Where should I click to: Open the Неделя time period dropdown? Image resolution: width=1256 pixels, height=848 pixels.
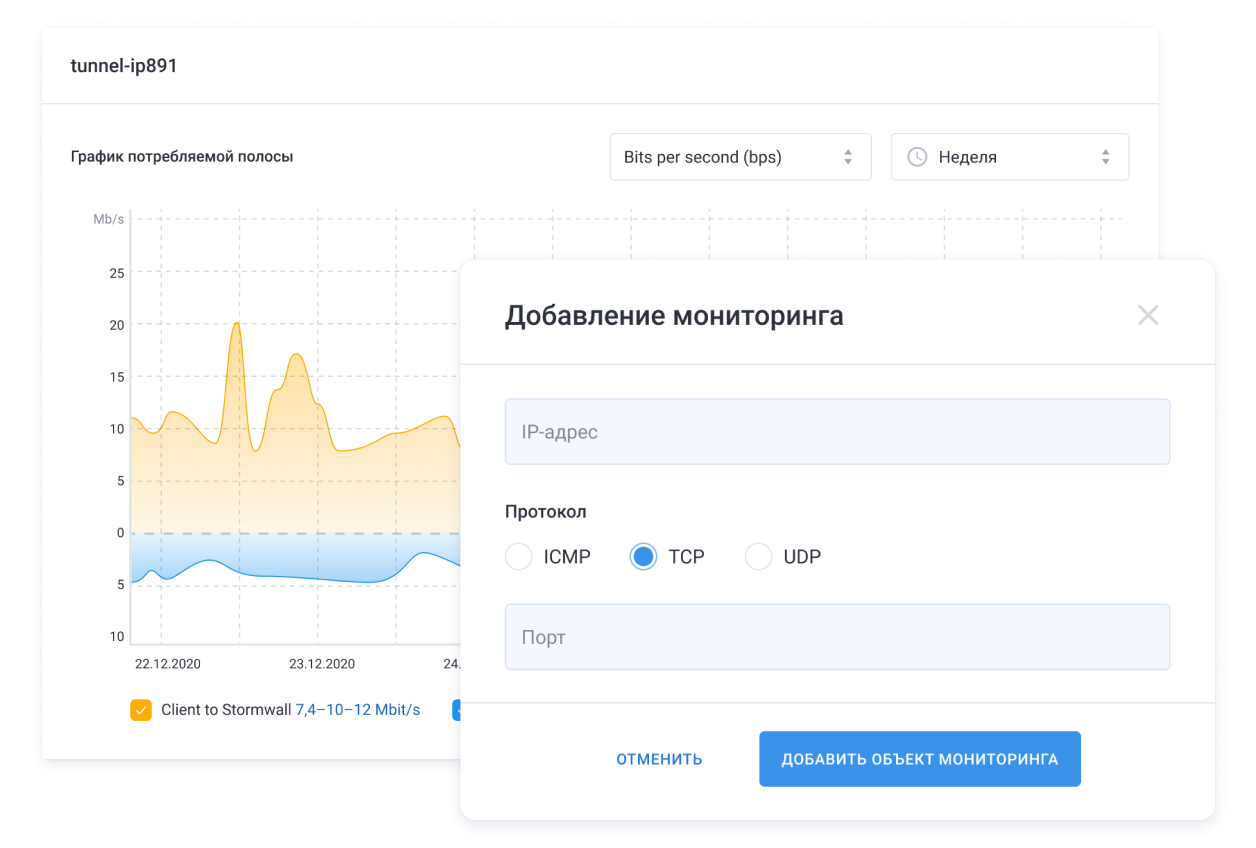[1009, 156]
